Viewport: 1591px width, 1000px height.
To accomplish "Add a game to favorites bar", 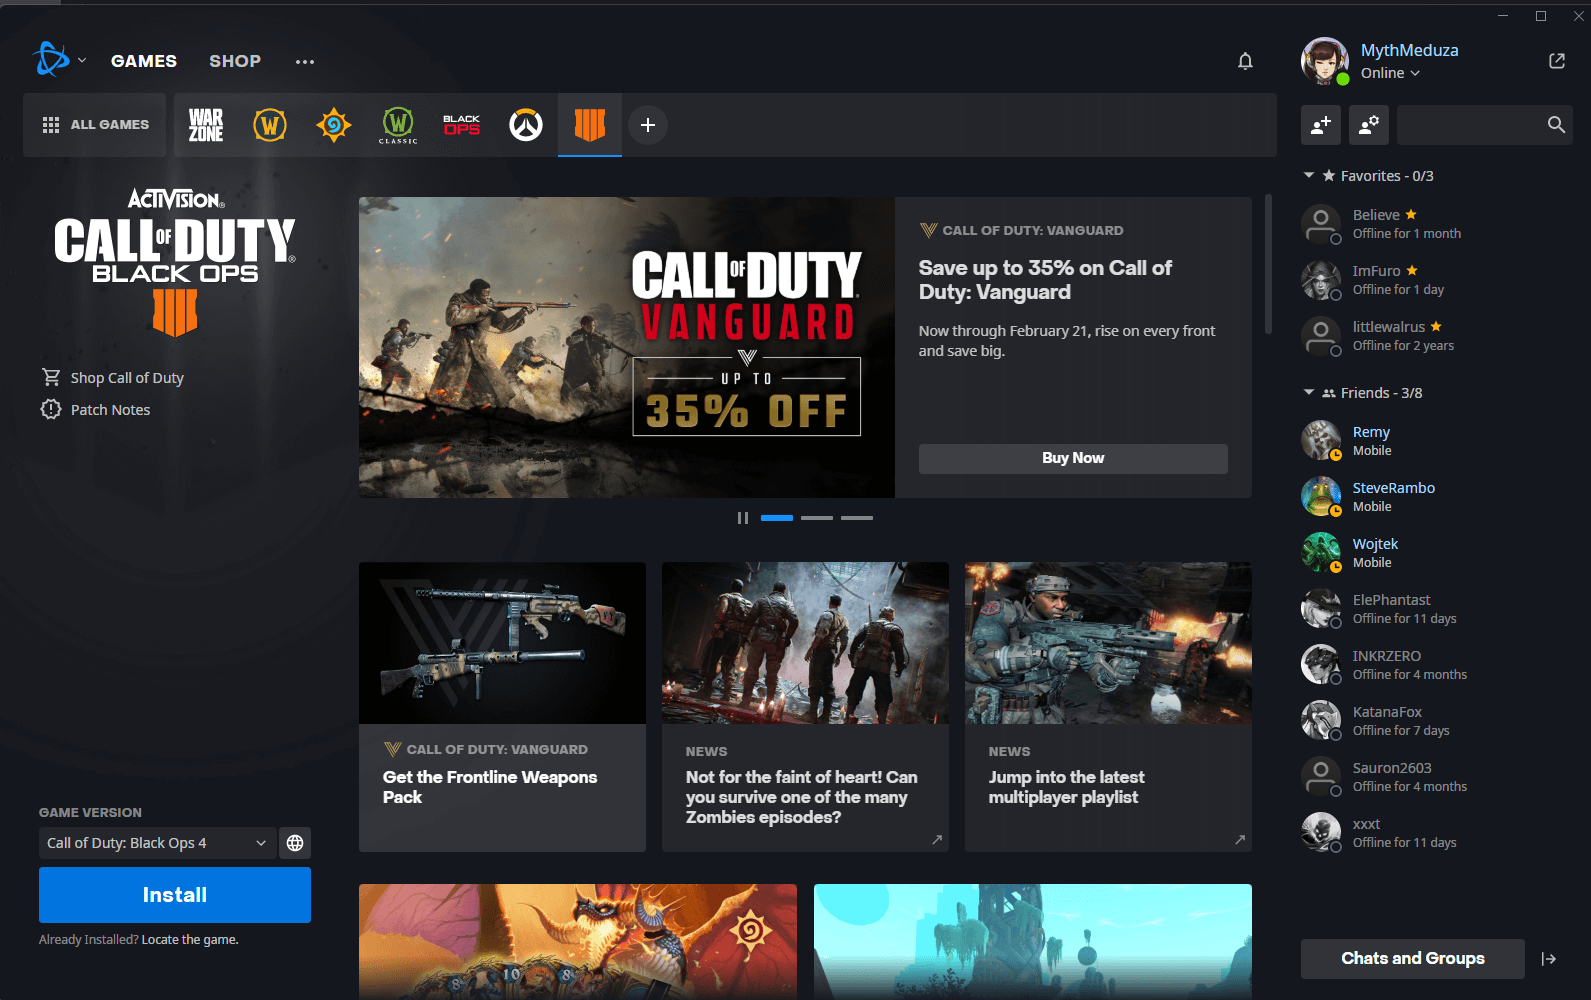I will 648,125.
